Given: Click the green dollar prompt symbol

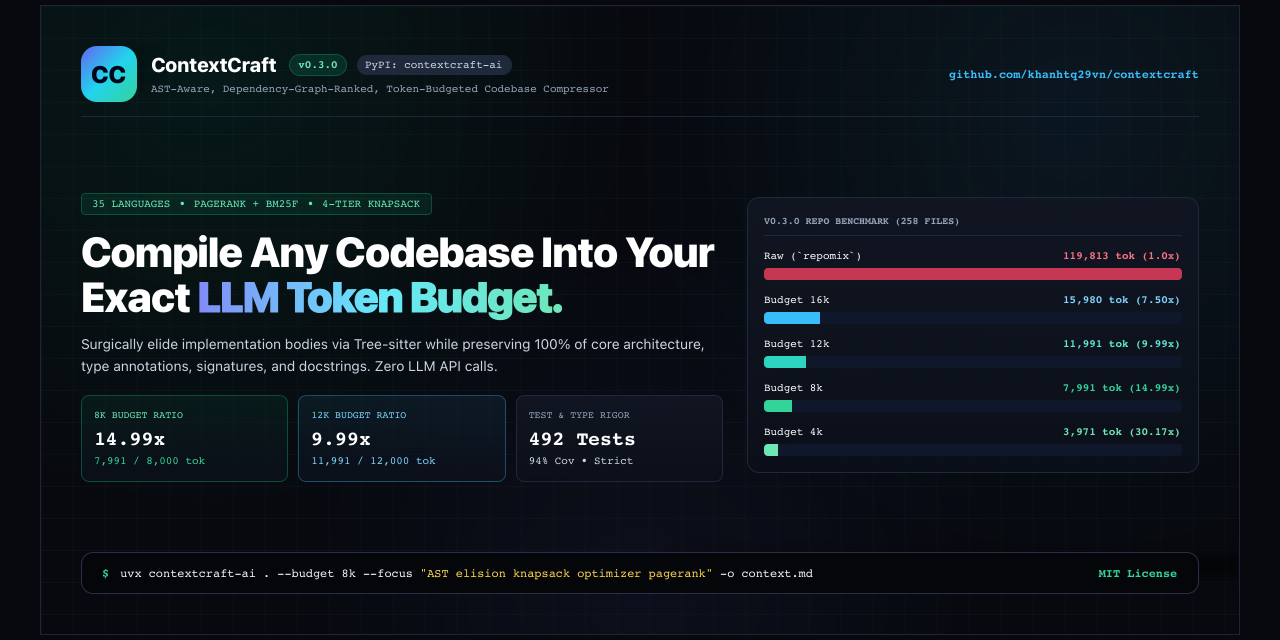Looking at the screenshot, I should [x=105, y=574].
